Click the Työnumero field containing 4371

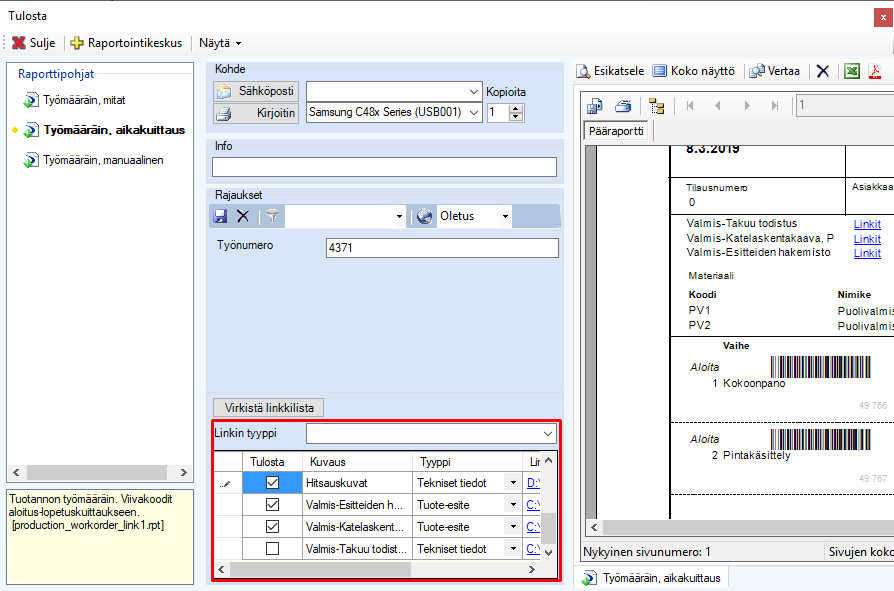442,248
